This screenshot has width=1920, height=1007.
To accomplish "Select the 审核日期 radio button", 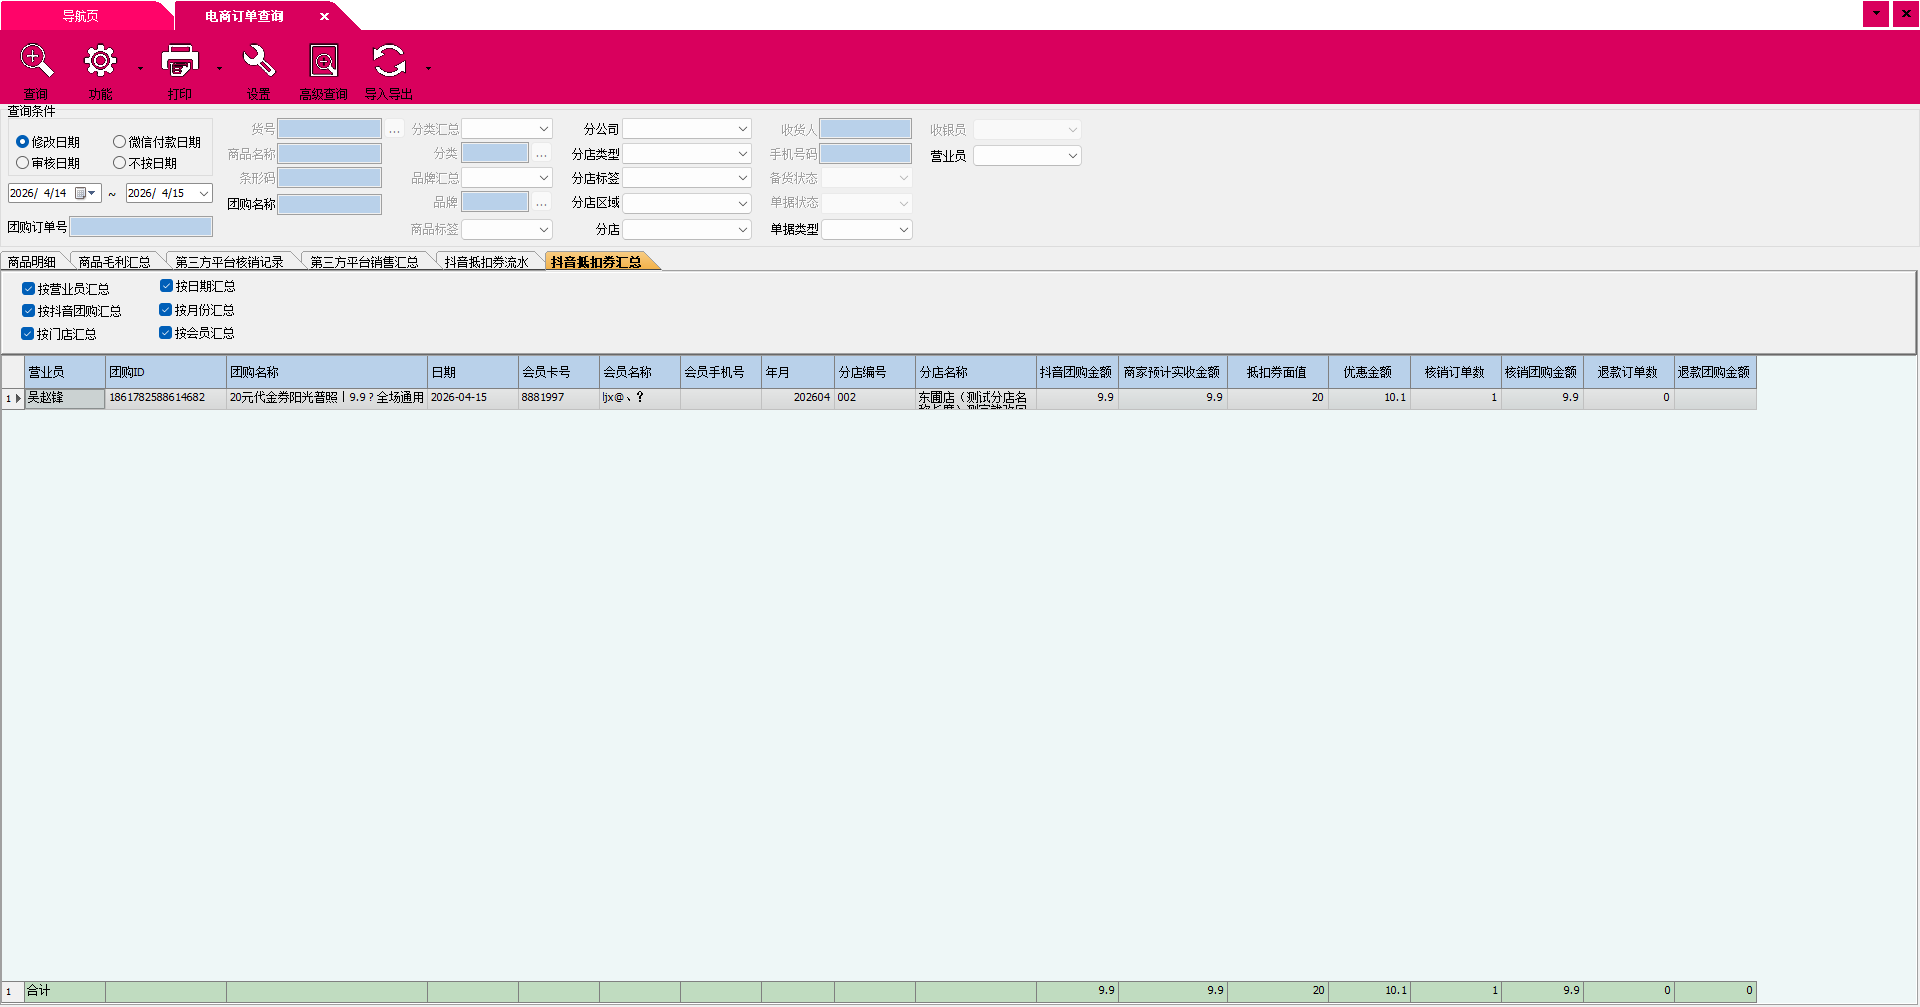I will [23, 163].
